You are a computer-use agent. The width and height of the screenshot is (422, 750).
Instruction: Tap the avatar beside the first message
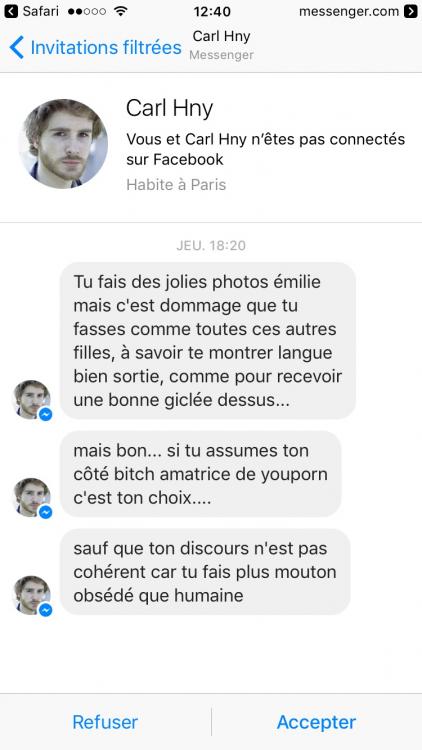coord(32,399)
